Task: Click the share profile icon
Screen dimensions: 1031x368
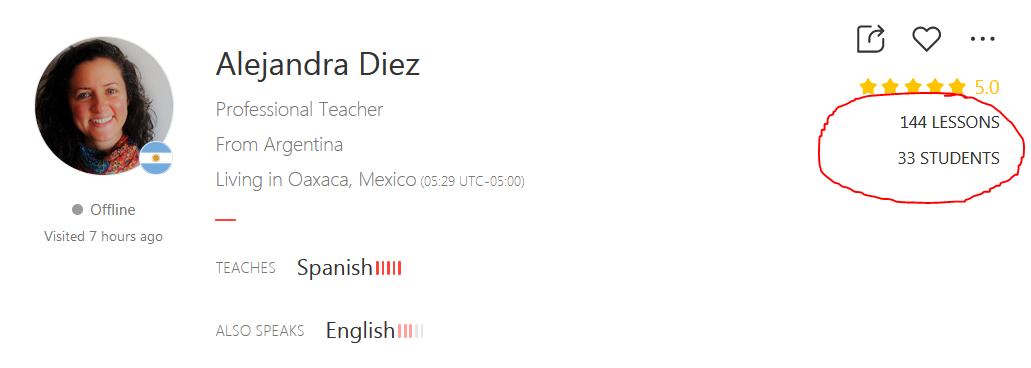Action: (x=871, y=39)
